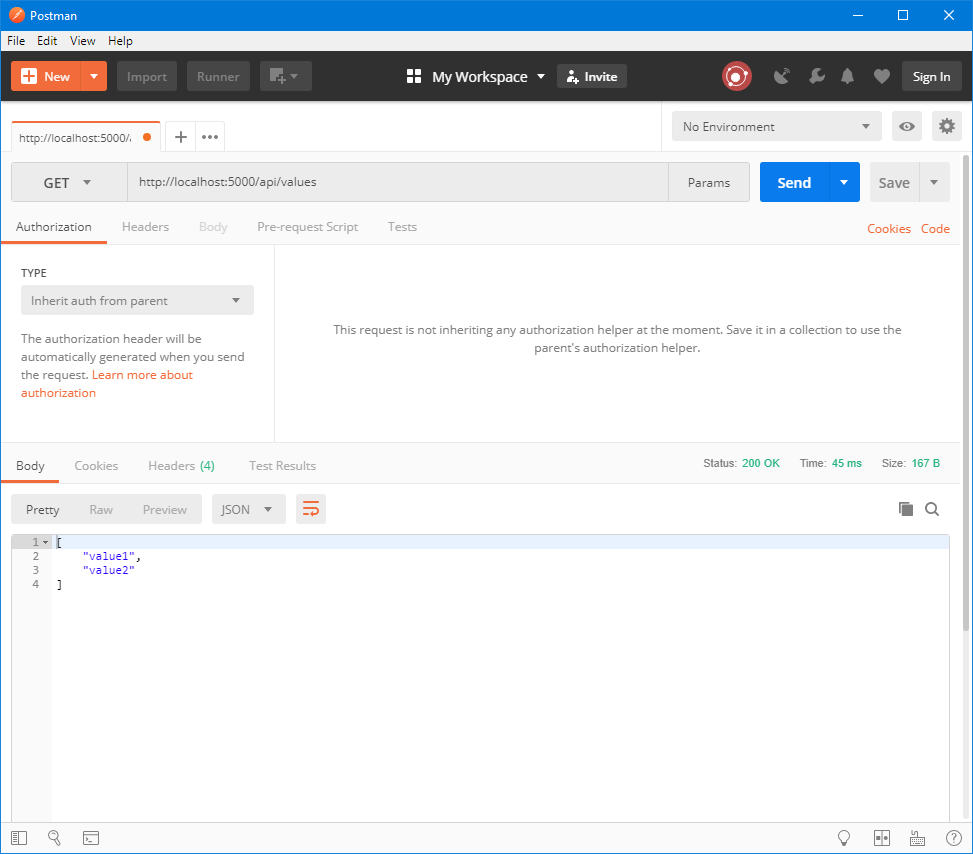Open Bootcamp lightbulb icon
The image size is (973, 854).
pyautogui.click(x=844, y=838)
